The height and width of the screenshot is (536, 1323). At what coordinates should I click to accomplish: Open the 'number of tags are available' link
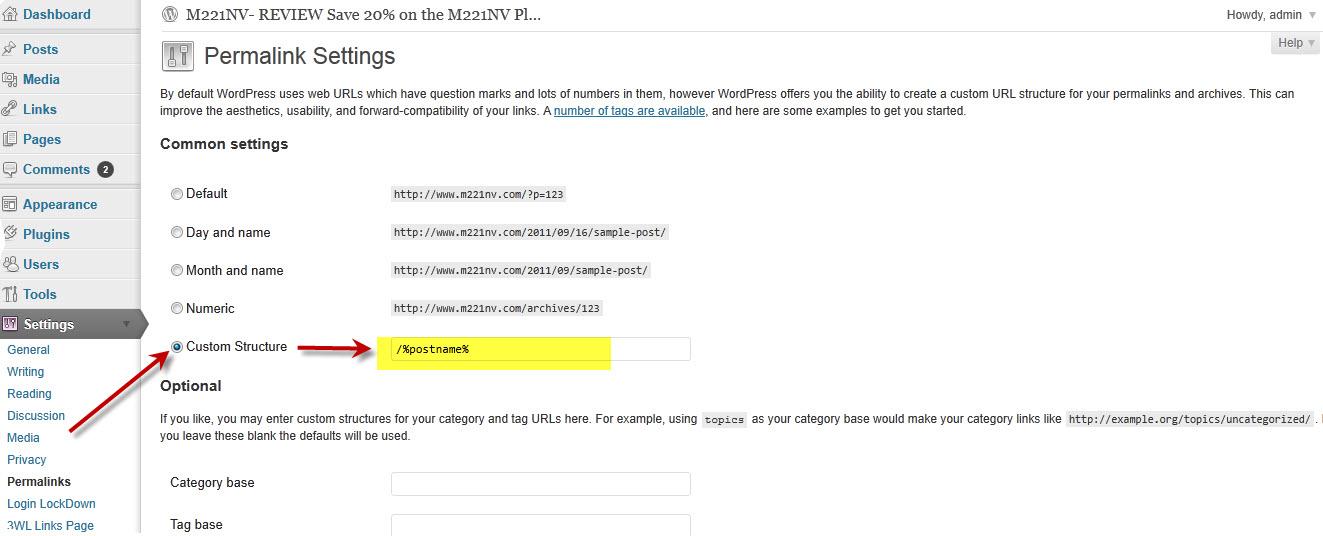[630, 111]
